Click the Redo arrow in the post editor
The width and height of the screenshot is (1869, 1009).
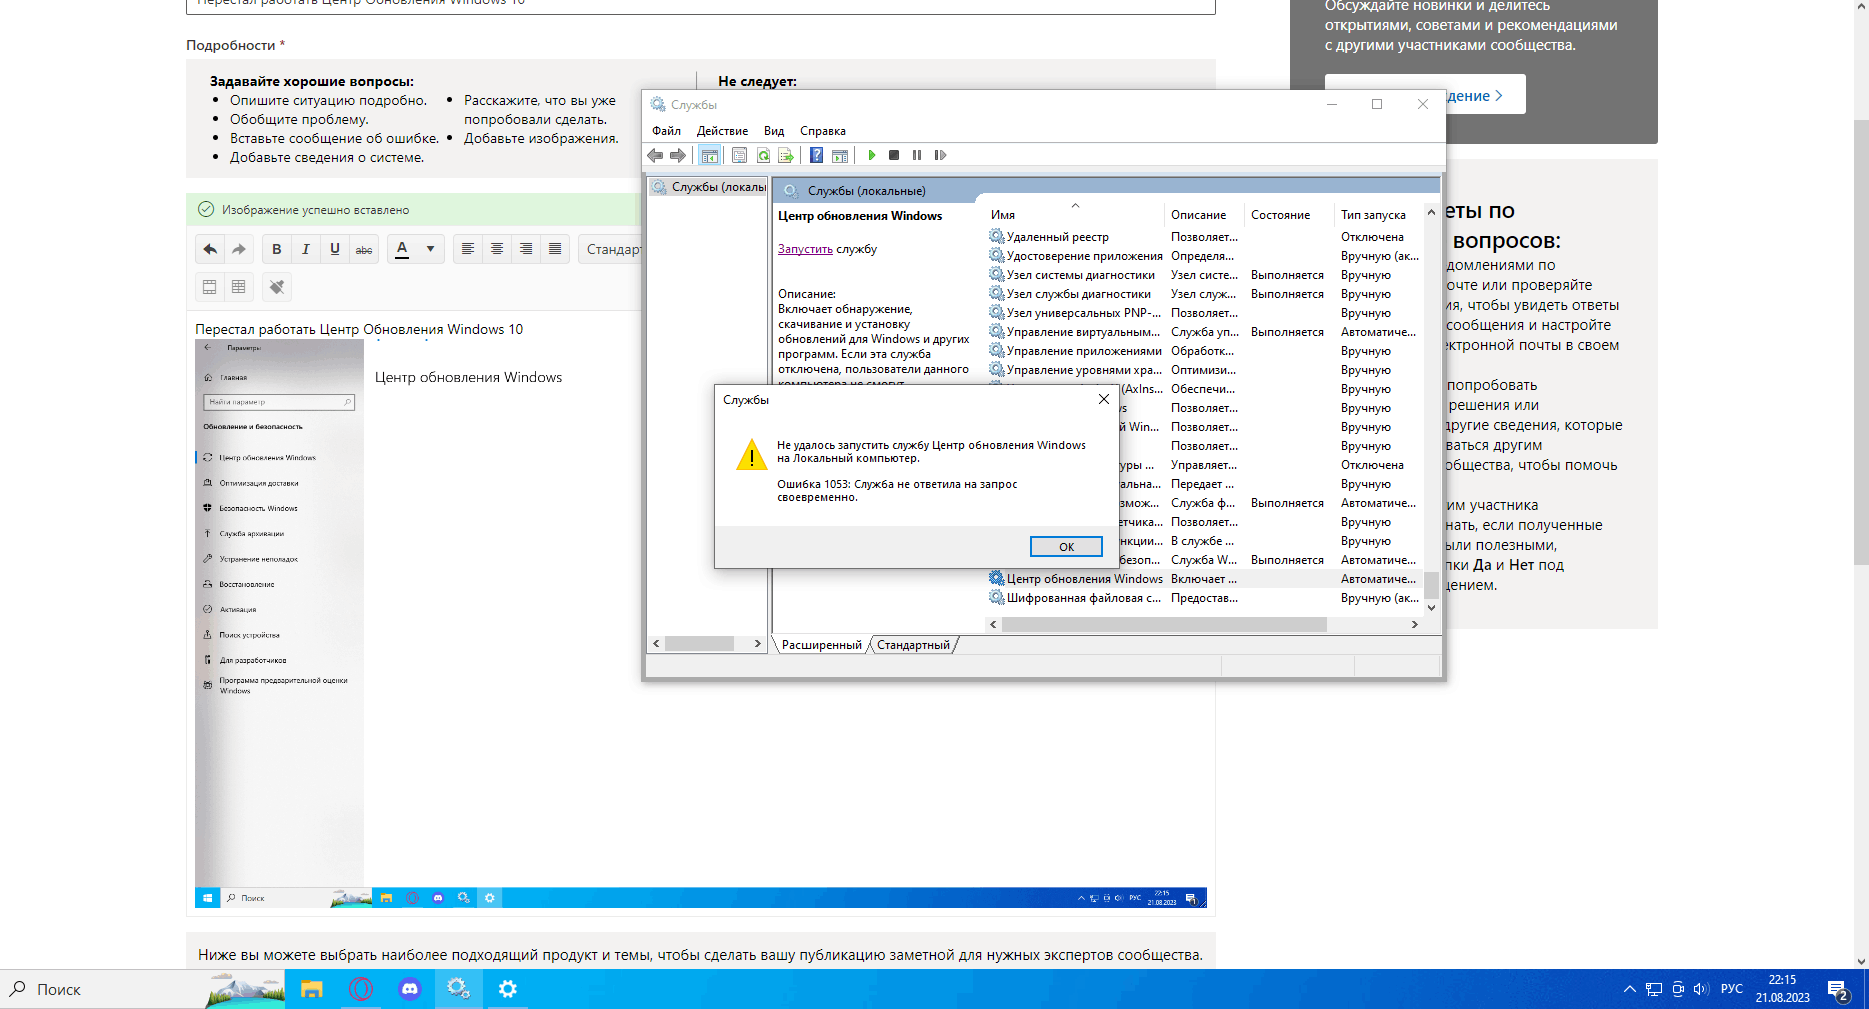pos(238,249)
